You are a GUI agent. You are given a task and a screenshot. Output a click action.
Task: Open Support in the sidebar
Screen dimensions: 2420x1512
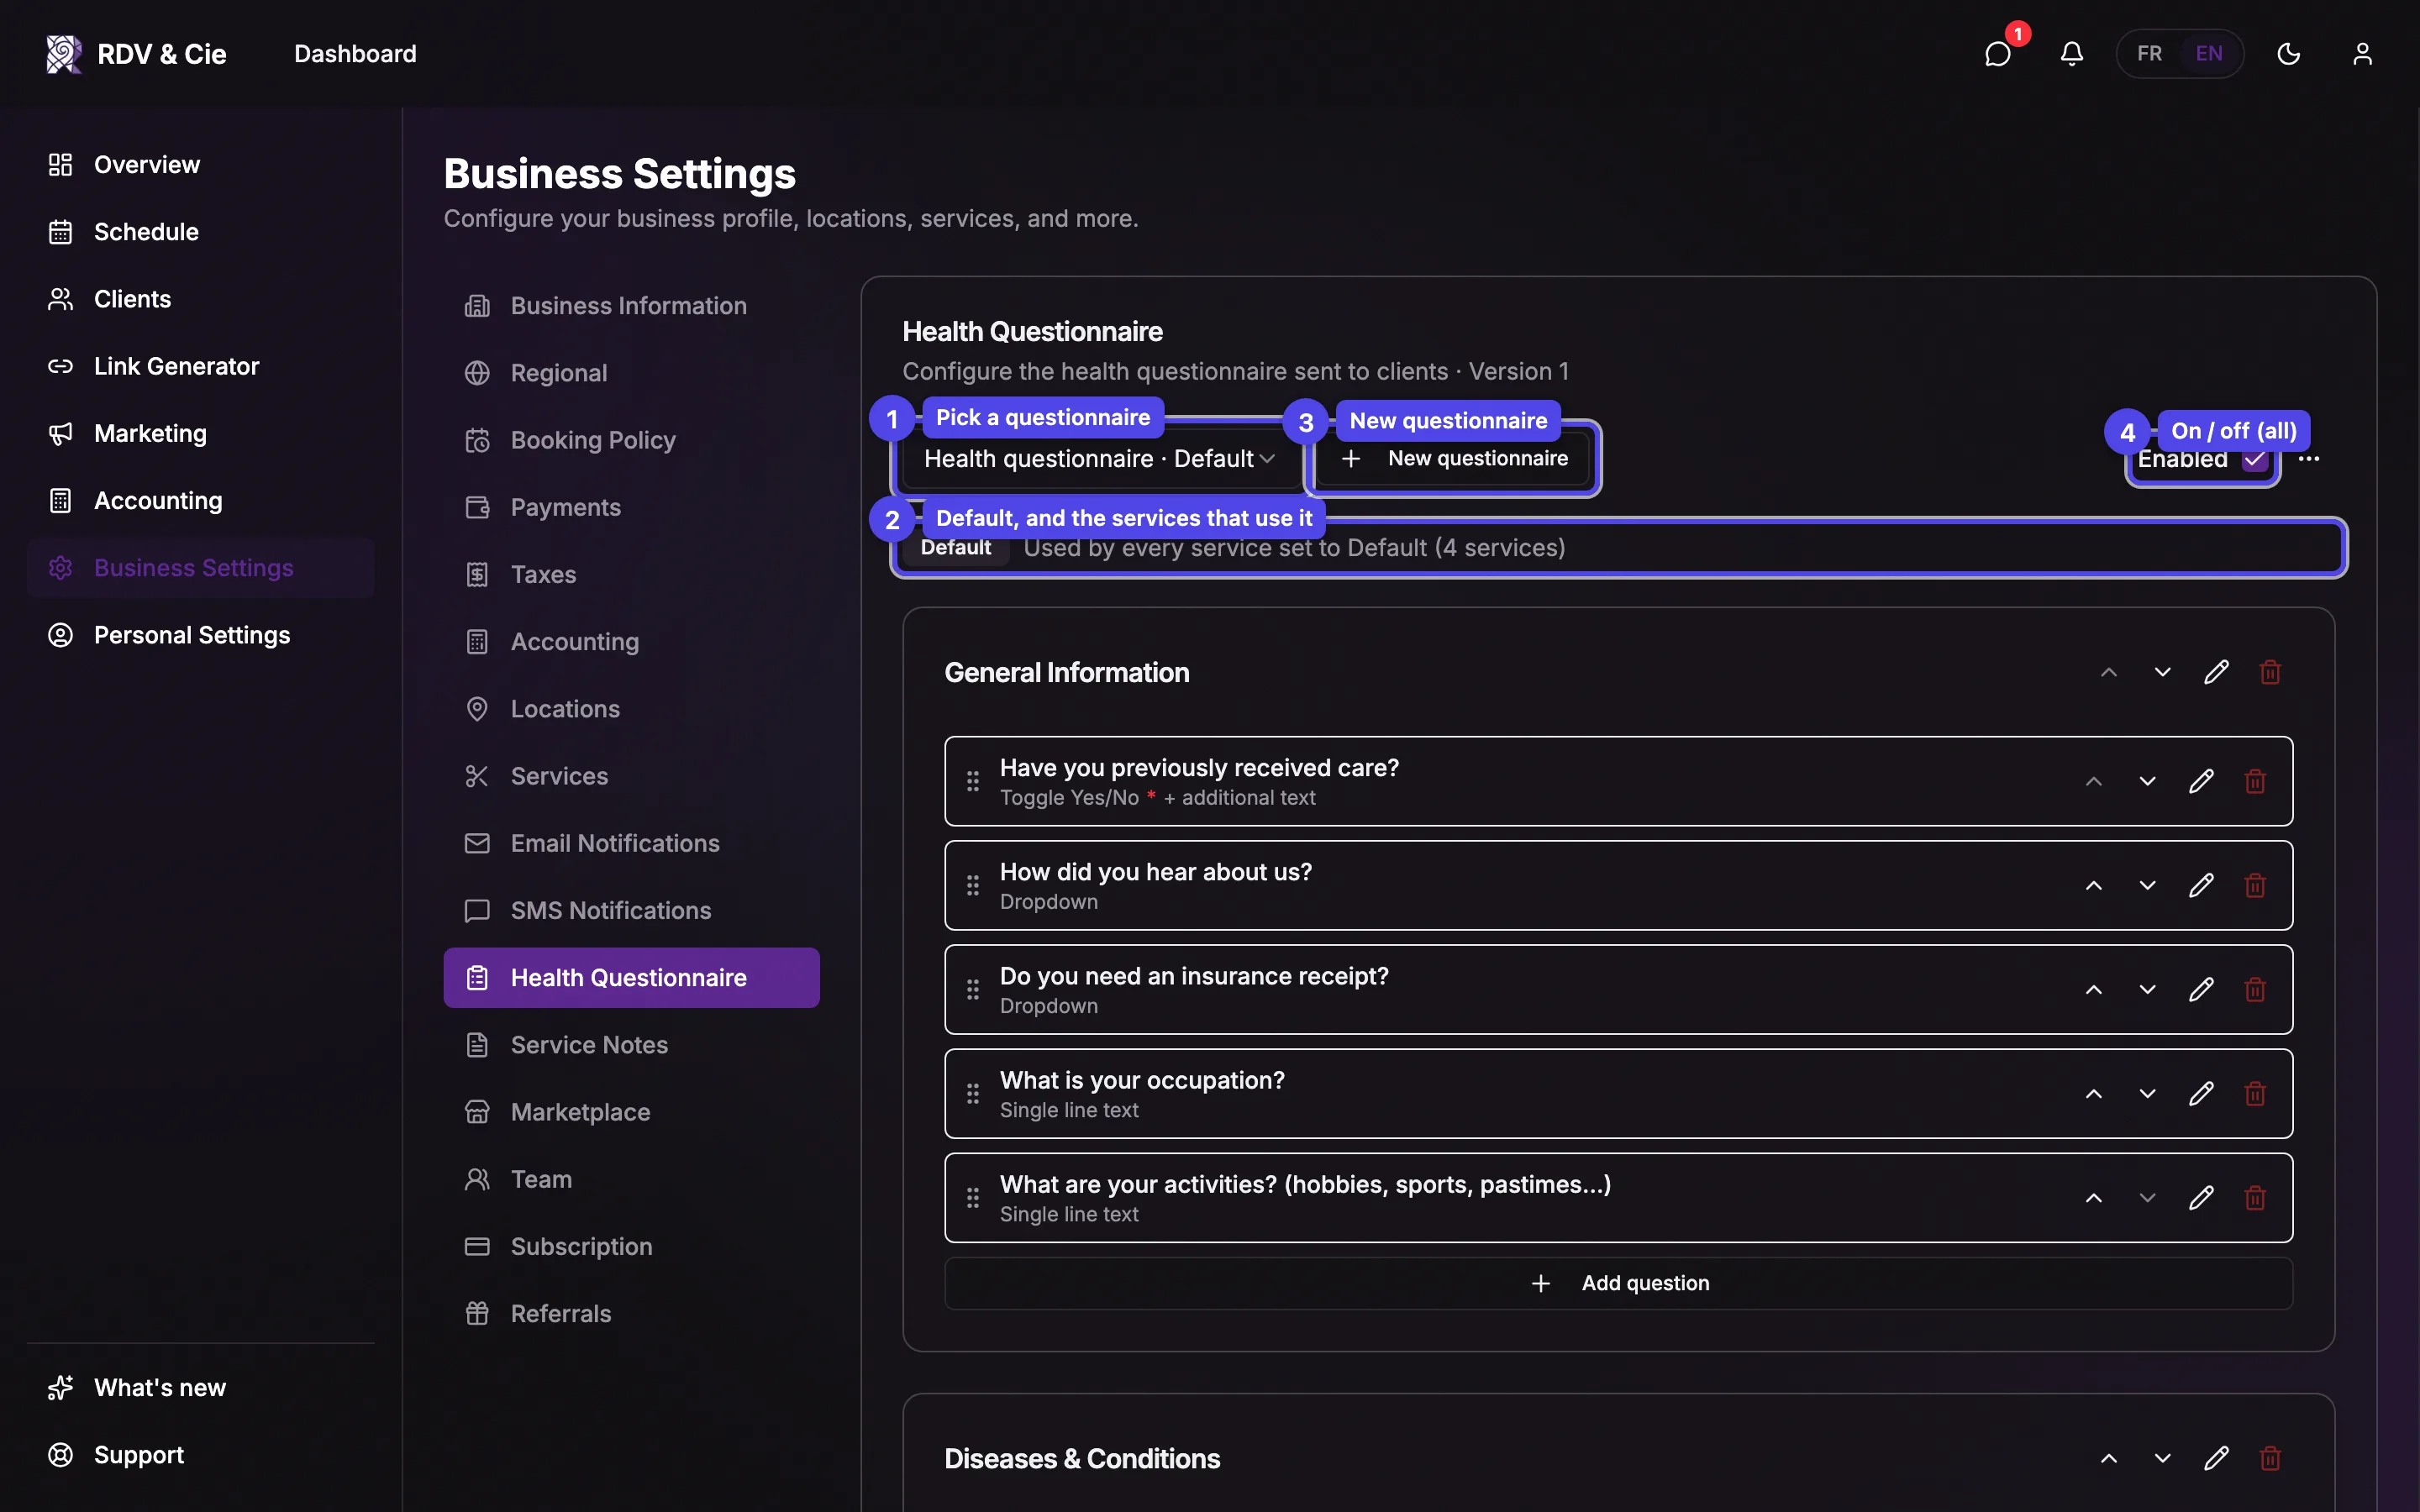tap(201, 1455)
